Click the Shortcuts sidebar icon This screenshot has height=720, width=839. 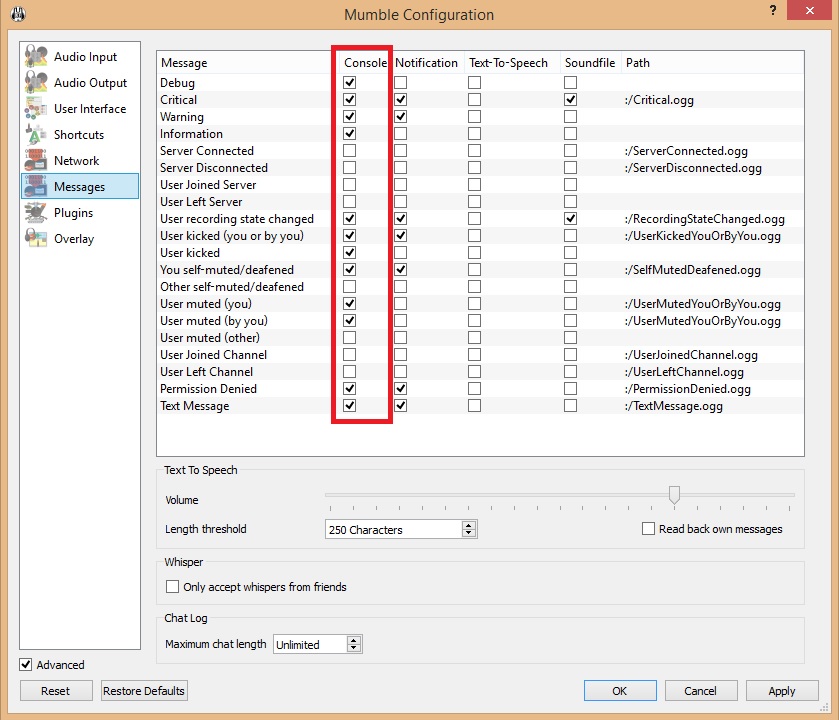[x=36, y=134]
